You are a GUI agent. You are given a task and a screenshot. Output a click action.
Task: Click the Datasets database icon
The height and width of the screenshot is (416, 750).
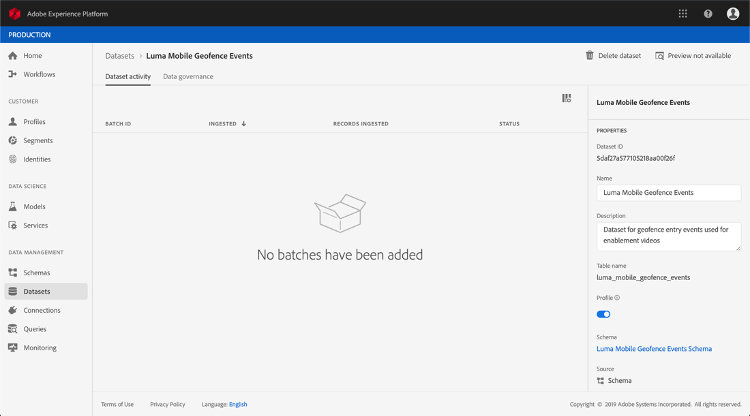(x=13, y=291)
